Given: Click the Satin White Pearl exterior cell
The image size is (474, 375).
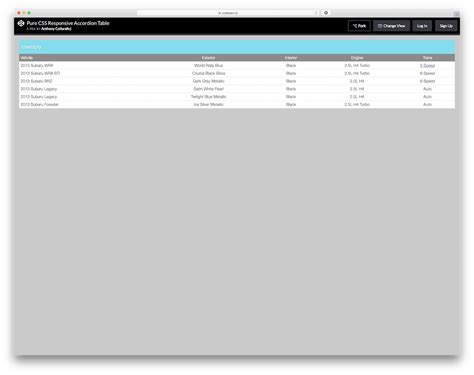Looking at the screenshot, I should [x=208, y=89].
